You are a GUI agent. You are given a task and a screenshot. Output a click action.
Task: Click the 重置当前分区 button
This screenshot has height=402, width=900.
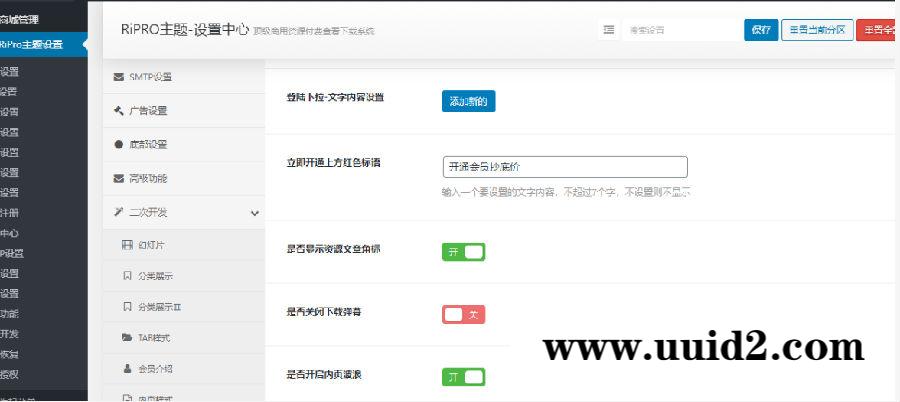pyautogui.click(x=817, y=30)
